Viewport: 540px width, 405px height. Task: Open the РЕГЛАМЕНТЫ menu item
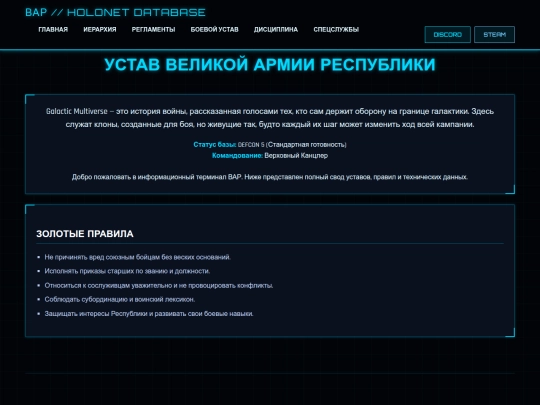(x=153, y=30)
